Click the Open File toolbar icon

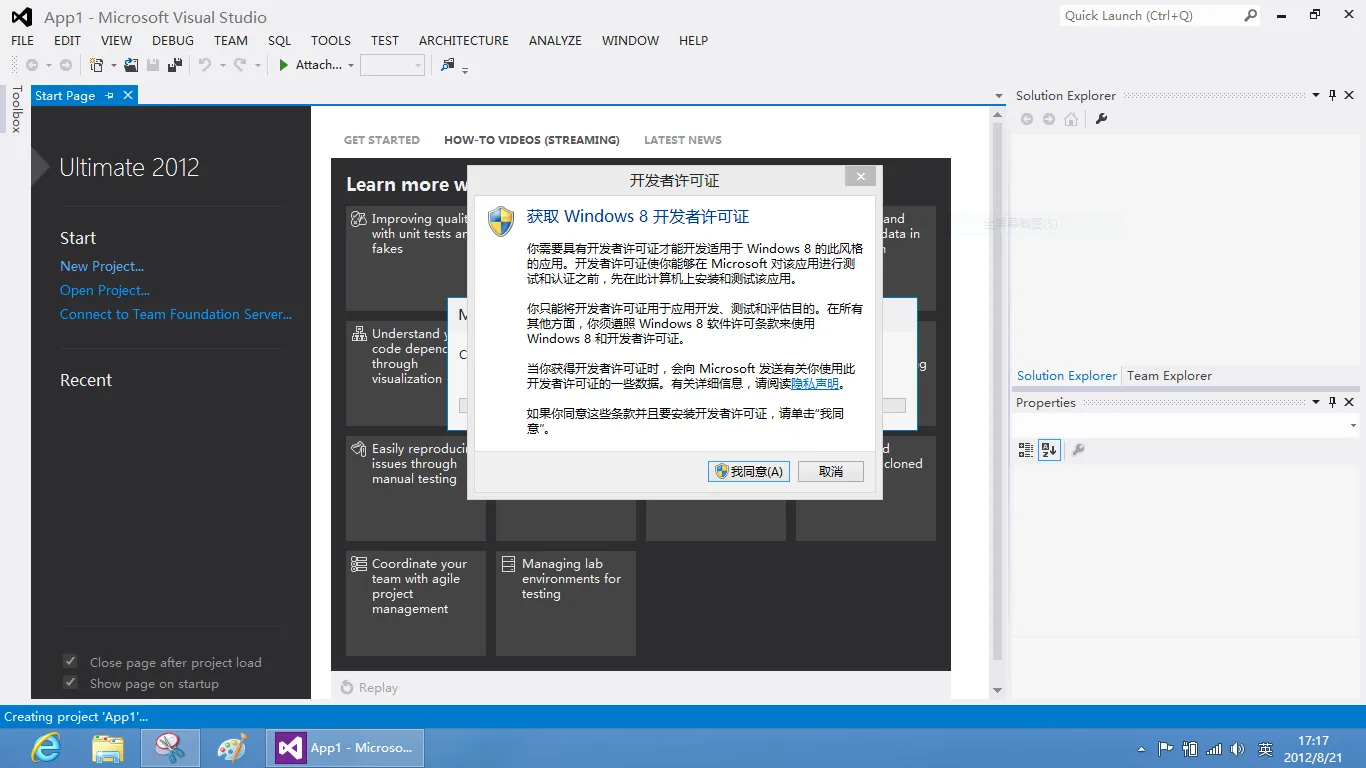point(131,65)
